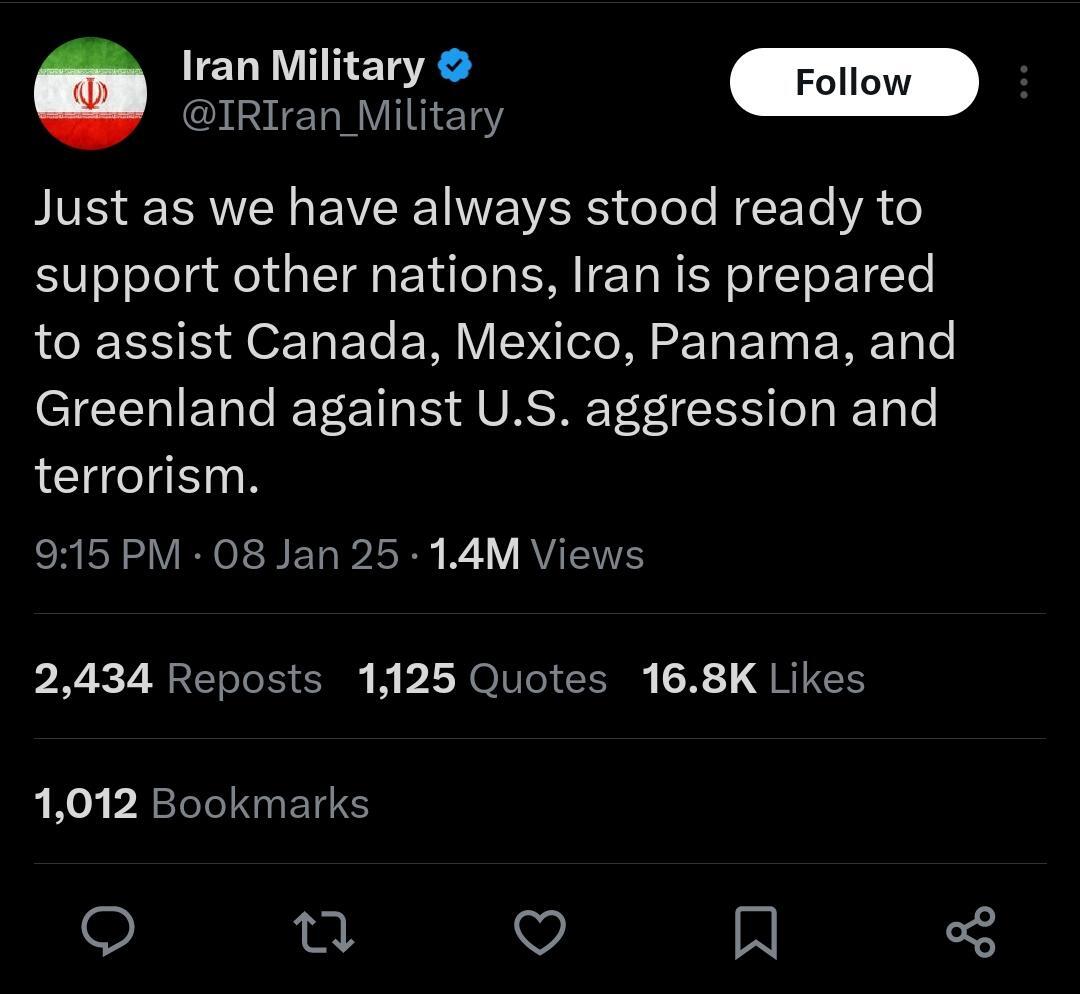Open the 1.4M Views analytics
Screen dimensions: 1080x994
(536, 555)
